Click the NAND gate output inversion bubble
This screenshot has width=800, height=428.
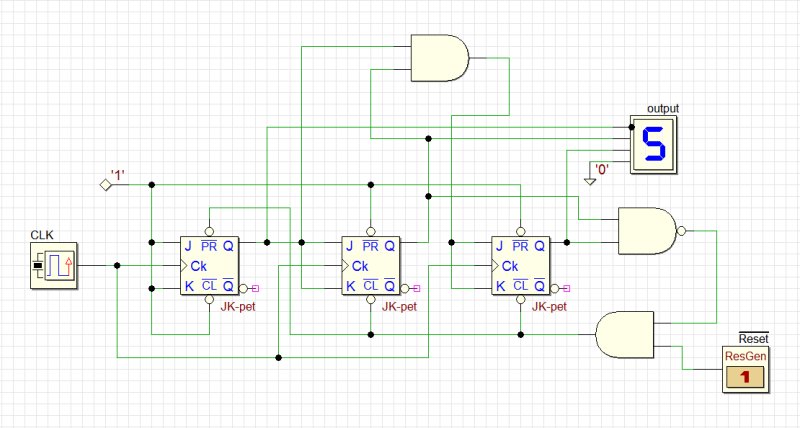point(681,231)
